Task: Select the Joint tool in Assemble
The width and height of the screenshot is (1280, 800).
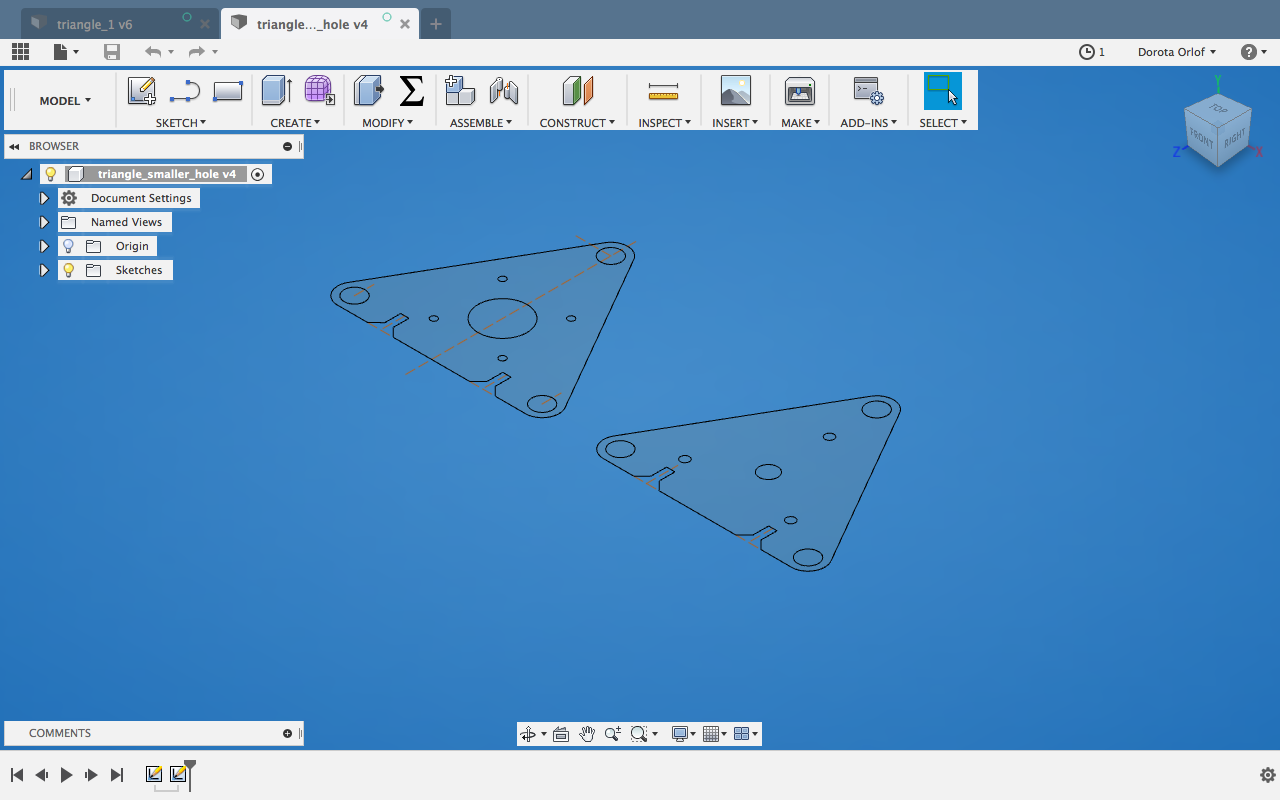Action: pyautogui.click(x=504, y=91)
